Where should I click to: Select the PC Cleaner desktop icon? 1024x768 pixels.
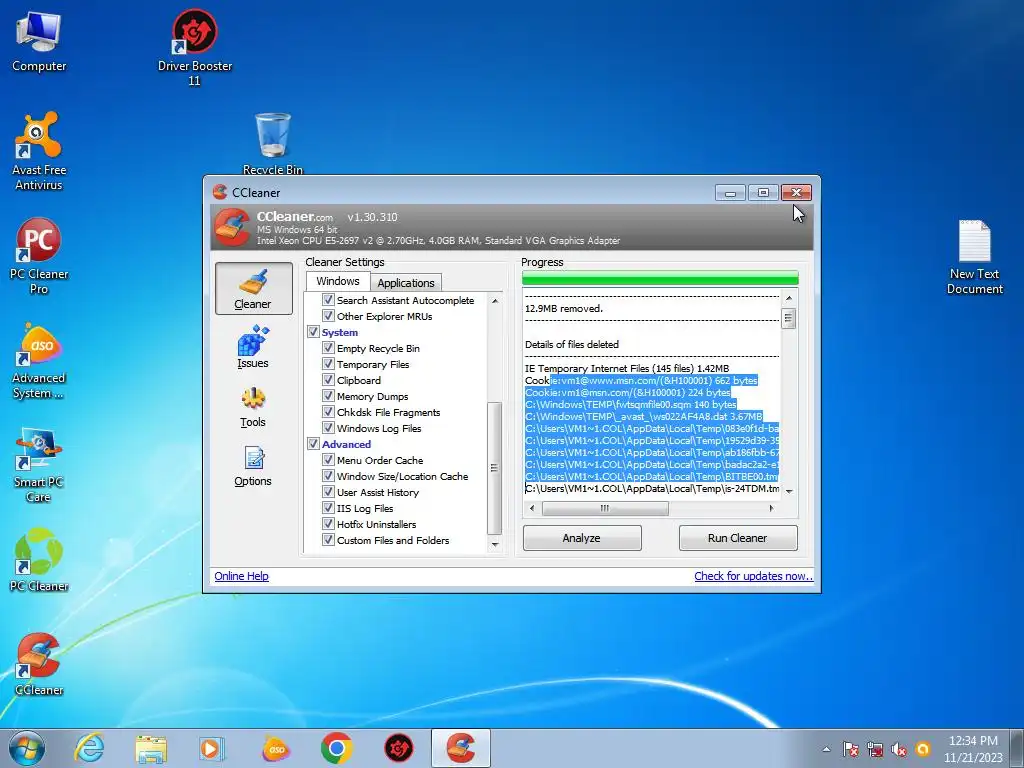pyautogui.click(x=39, y=560)
